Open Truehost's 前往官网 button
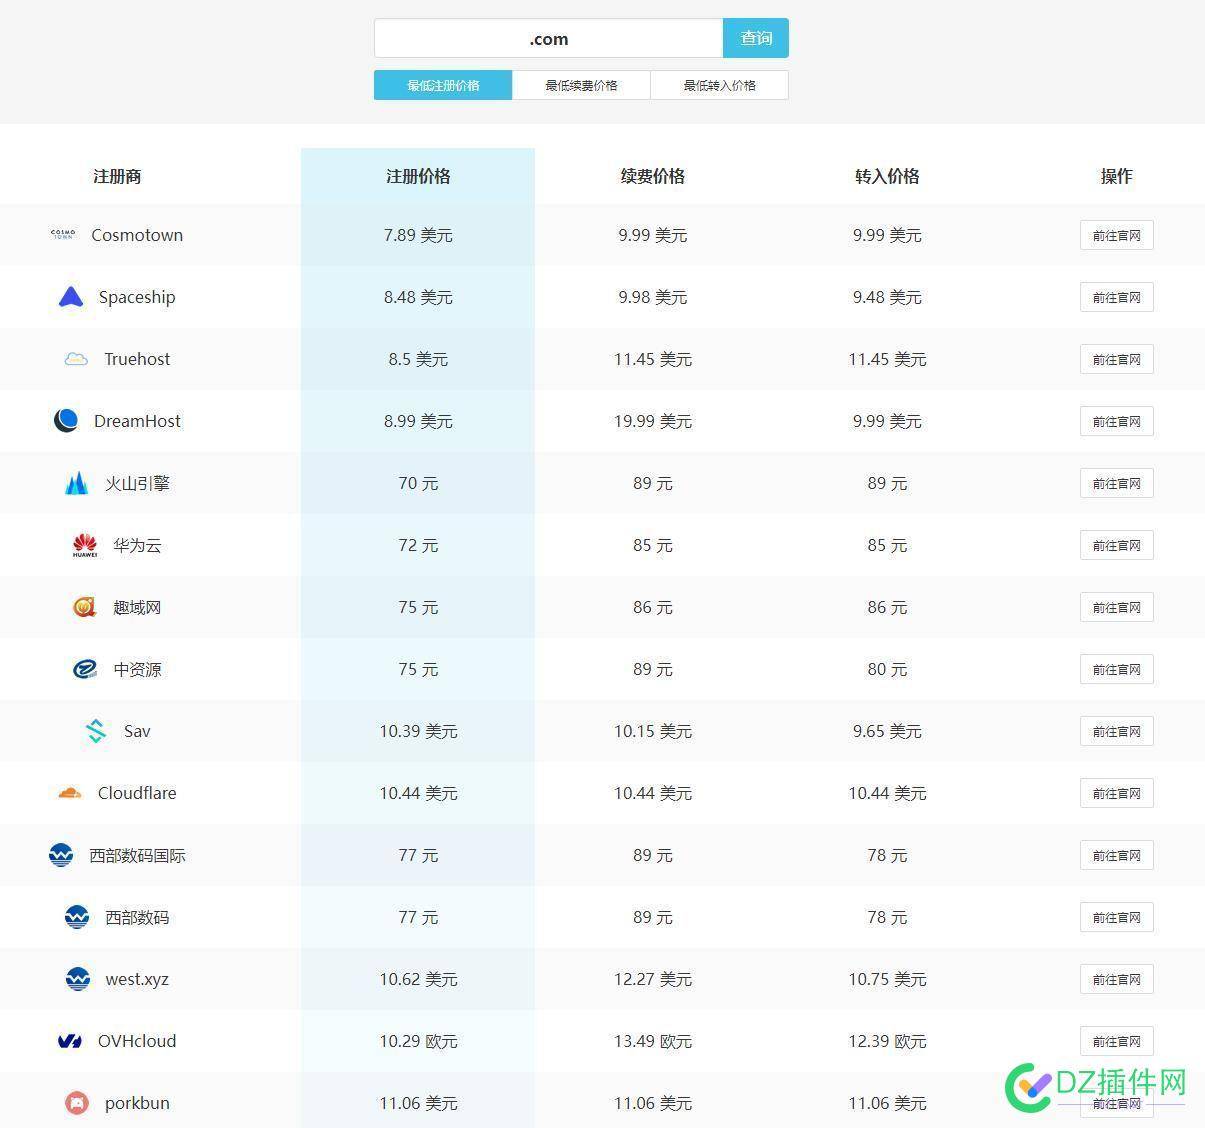1205x1128 pixels. point(1116,359)
